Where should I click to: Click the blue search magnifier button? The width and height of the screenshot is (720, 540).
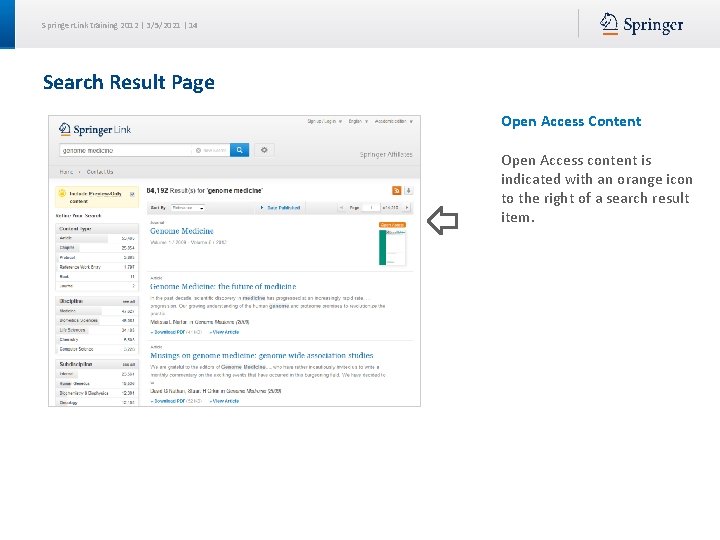tap(239, 150)
